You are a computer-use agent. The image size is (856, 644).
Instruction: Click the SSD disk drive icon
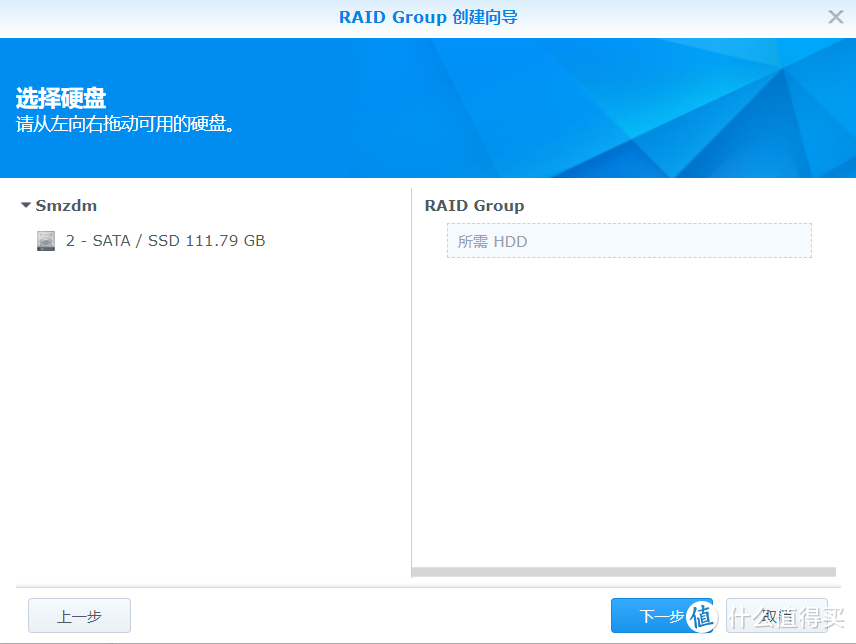(x=46, y=241)
